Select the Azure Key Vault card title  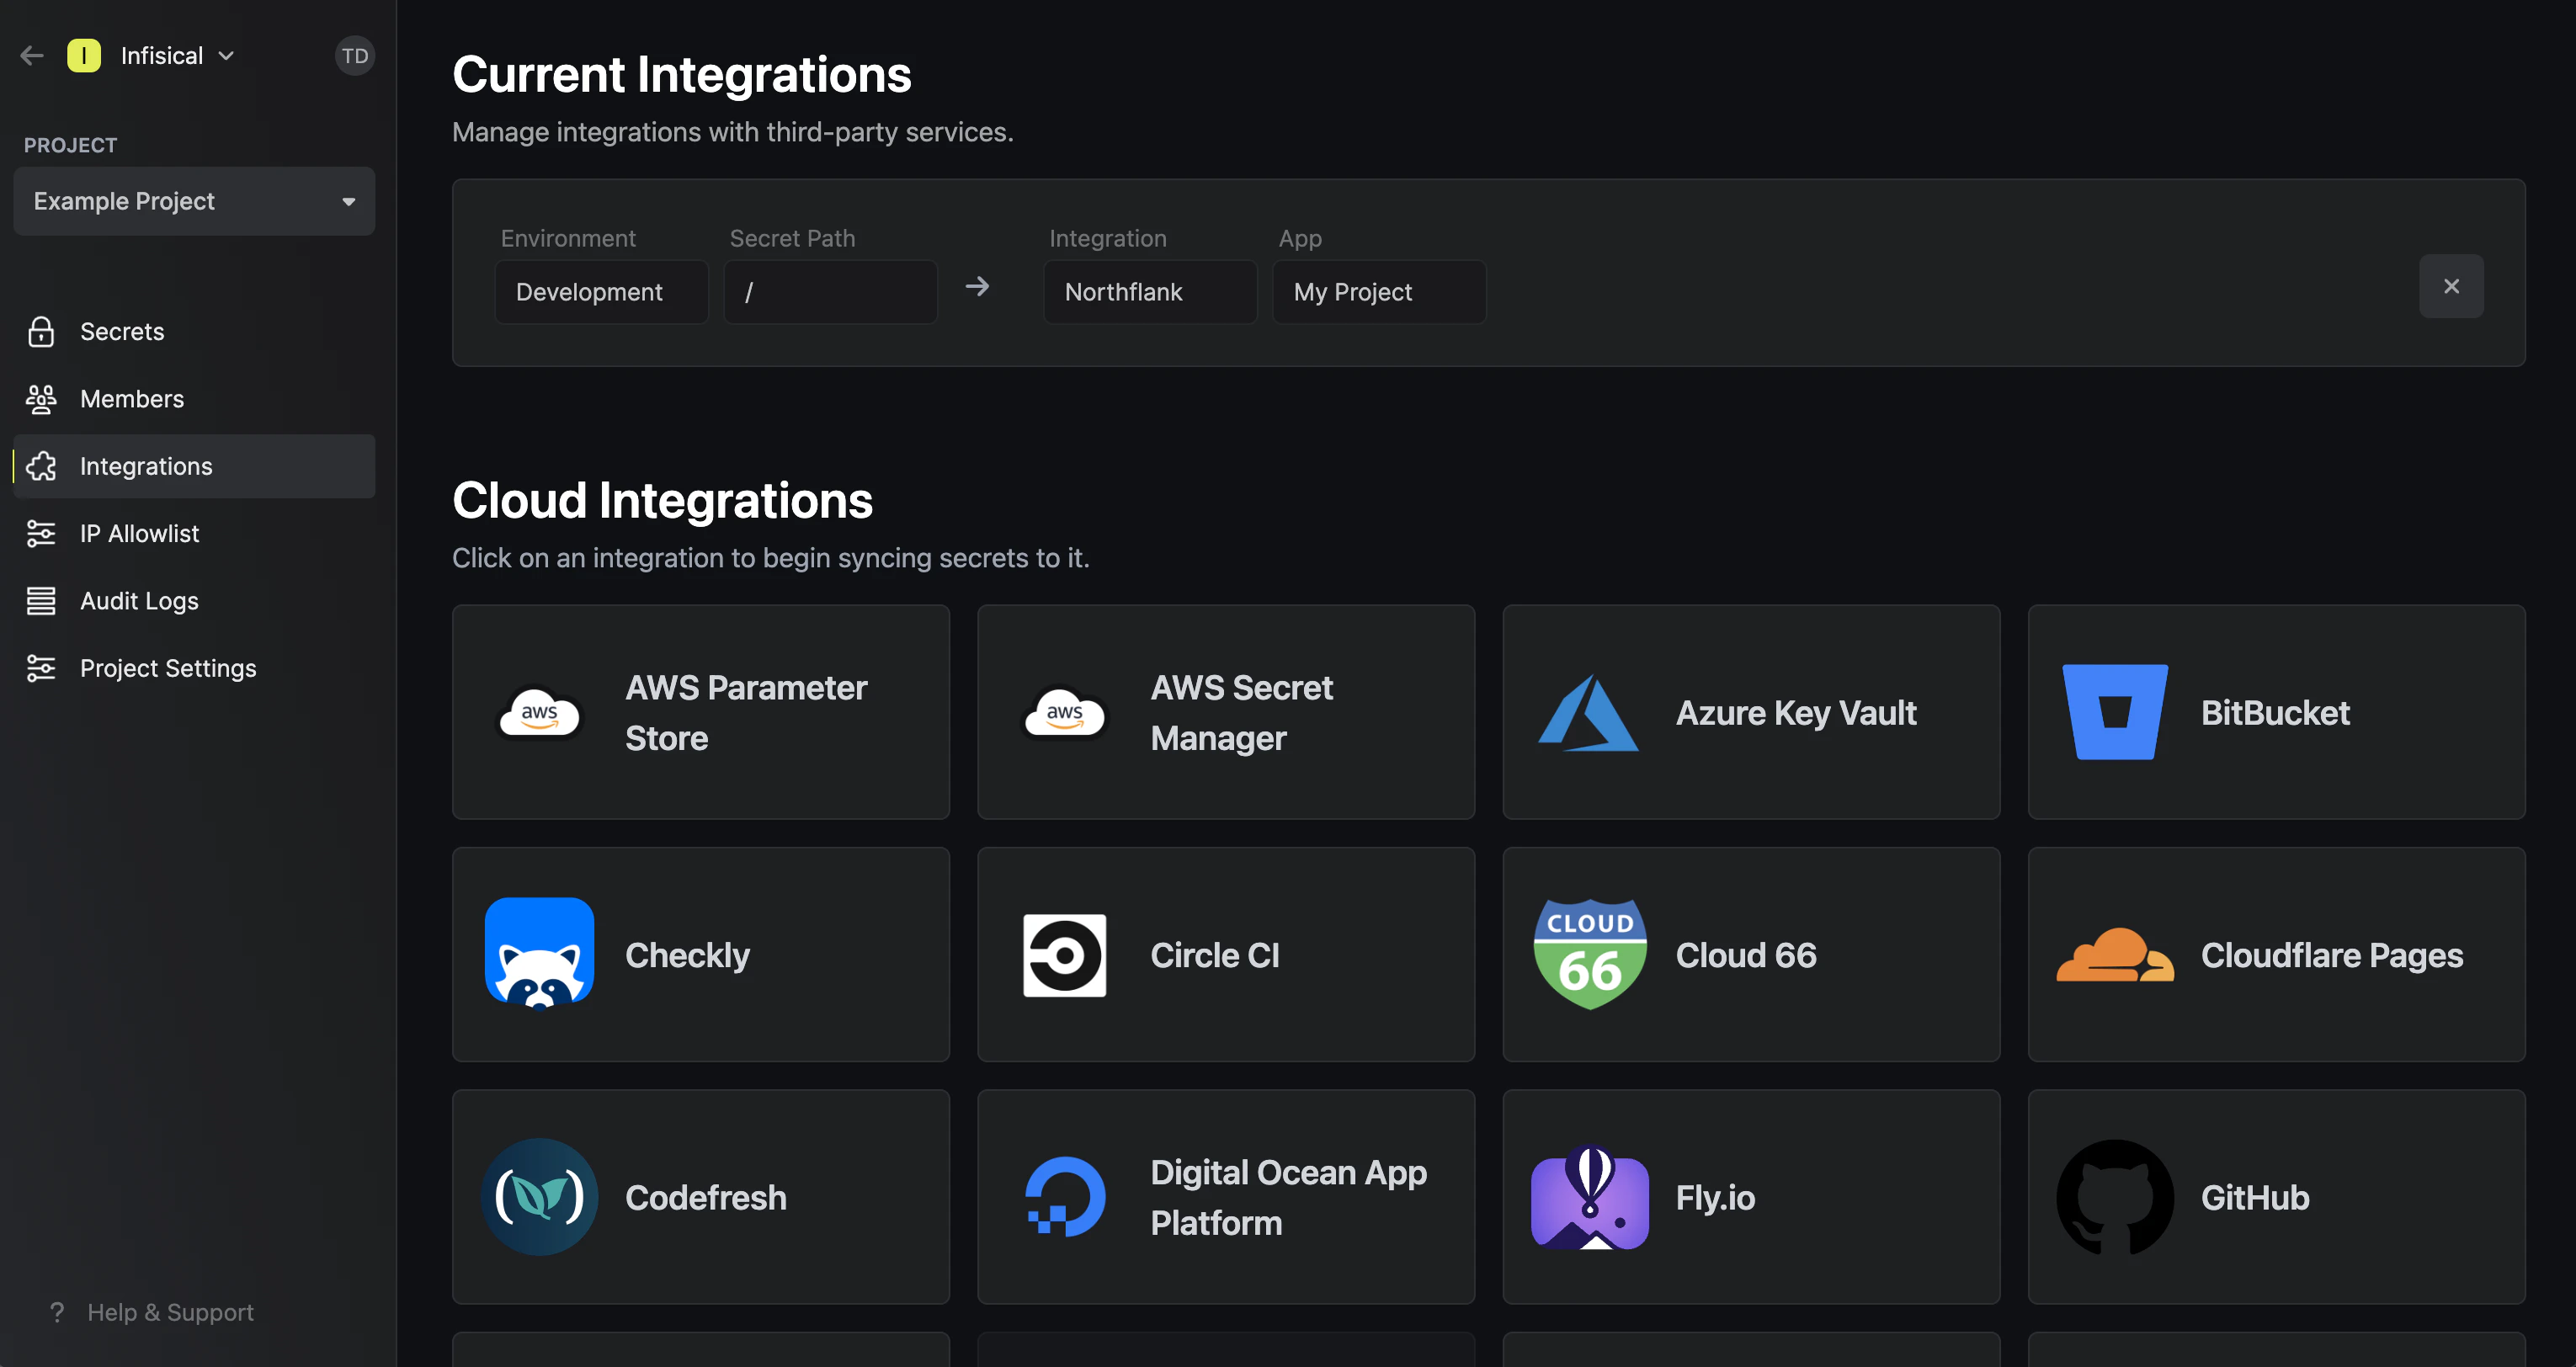click(1796, 713)
